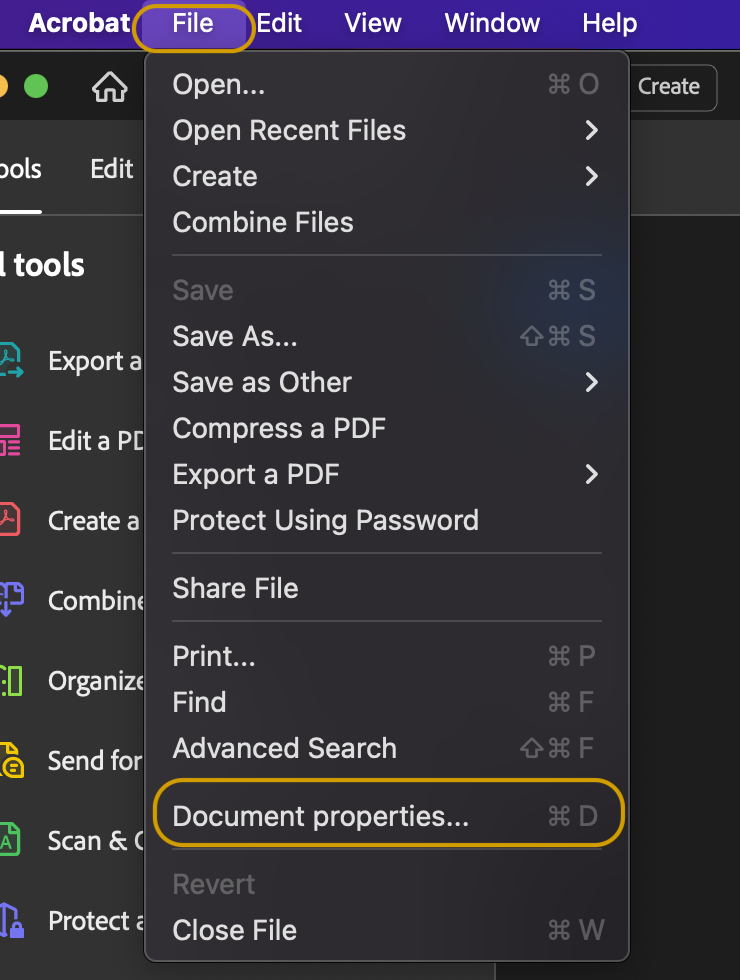Viewport: 740px width, 980px height.
Task: Click the Send for signature tool icon
Action: 10,761
